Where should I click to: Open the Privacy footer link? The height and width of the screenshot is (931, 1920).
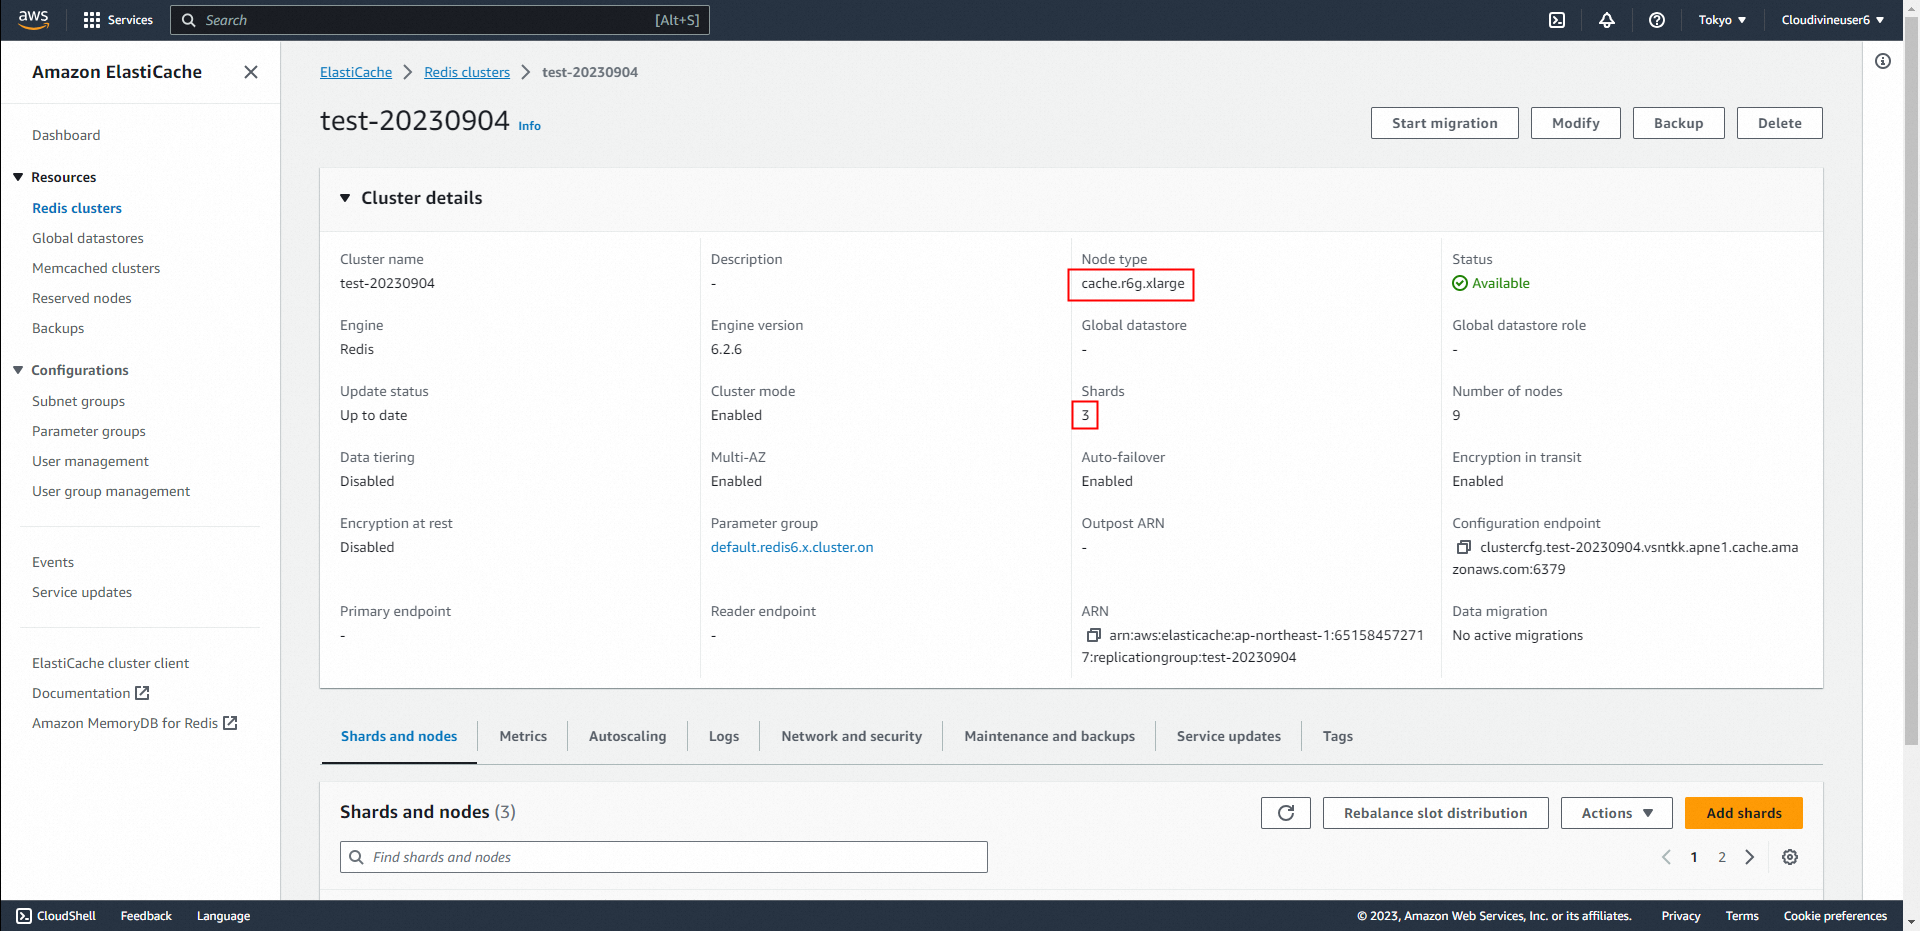click(1681, 916)
